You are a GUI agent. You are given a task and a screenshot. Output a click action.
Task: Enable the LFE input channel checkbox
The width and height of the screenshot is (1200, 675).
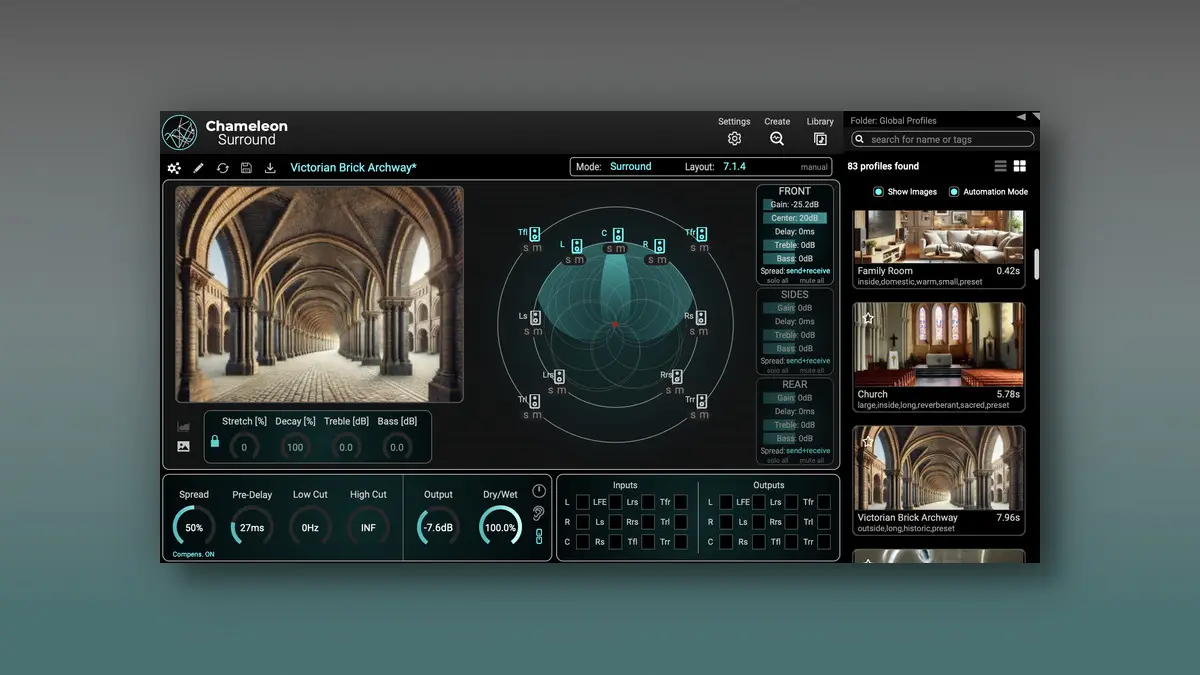click(616, 502)
